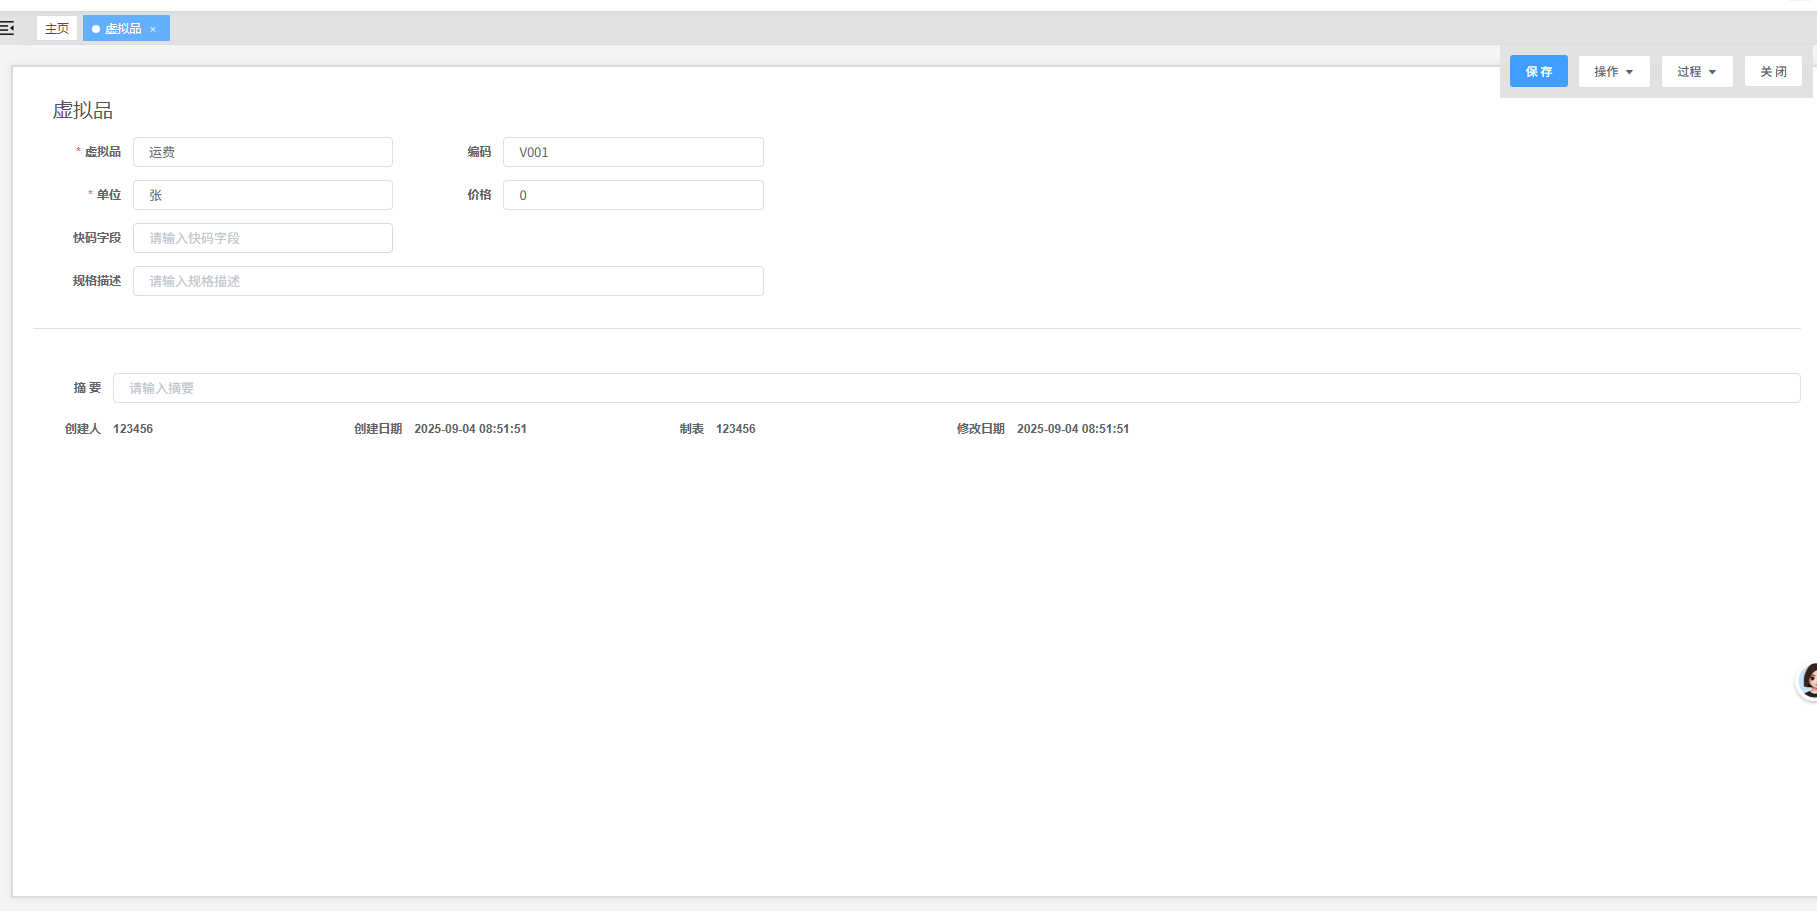Click the 创建人 value 123456

click(133, 429)
